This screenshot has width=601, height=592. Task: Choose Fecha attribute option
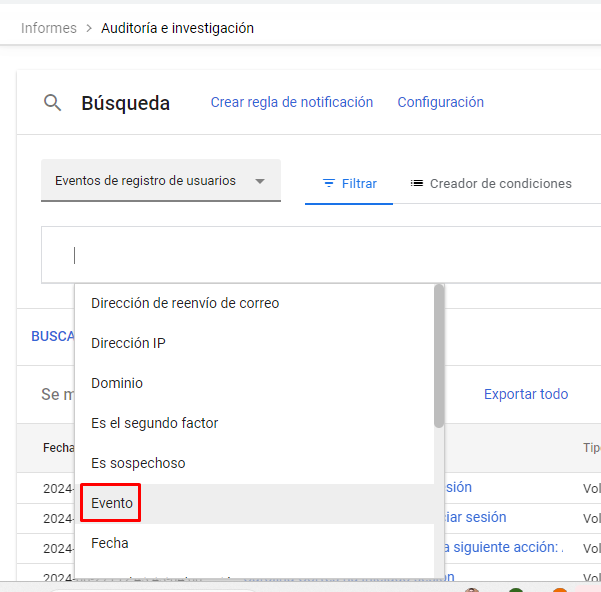[255, 543]
